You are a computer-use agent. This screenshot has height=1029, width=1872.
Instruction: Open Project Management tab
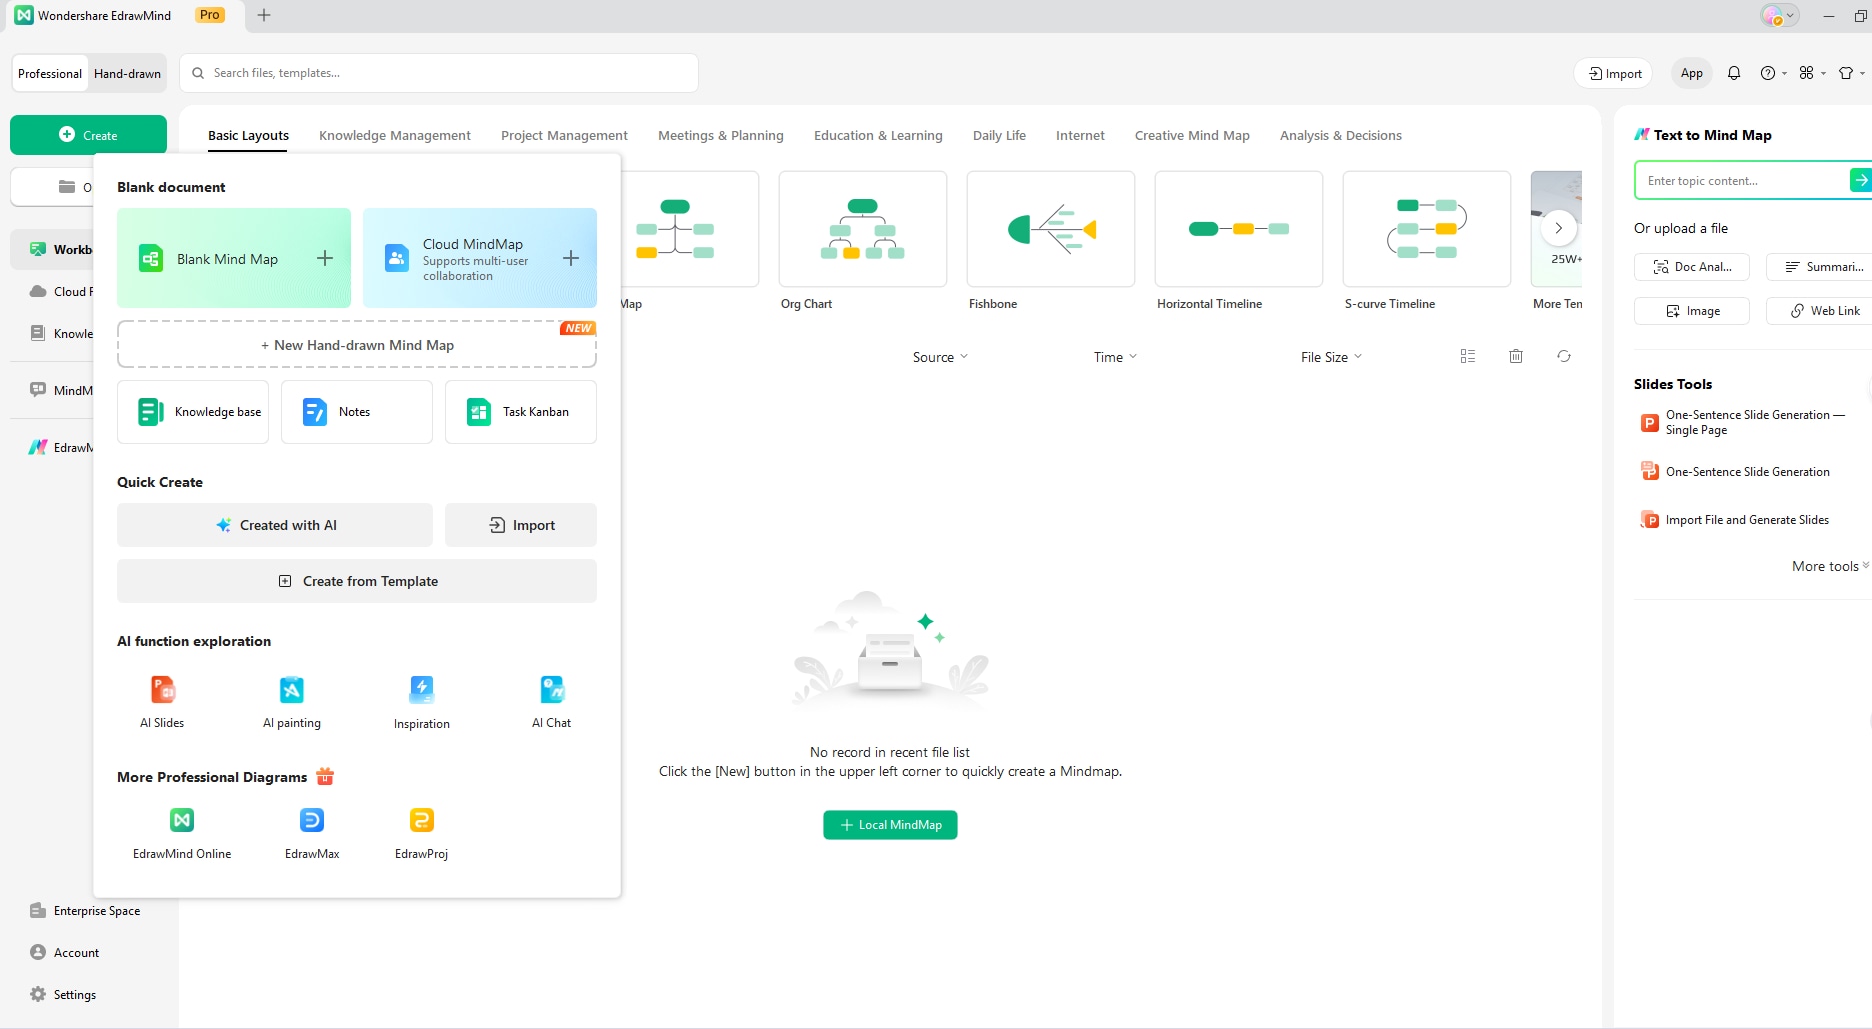point(564,136)
